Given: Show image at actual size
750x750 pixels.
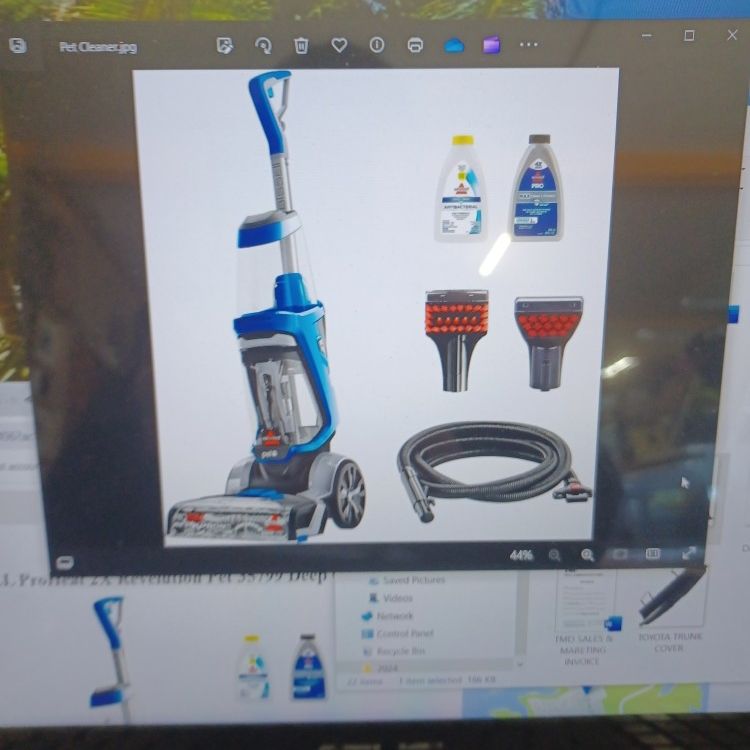Looking at the screenshot, I should tap(653, 553).
